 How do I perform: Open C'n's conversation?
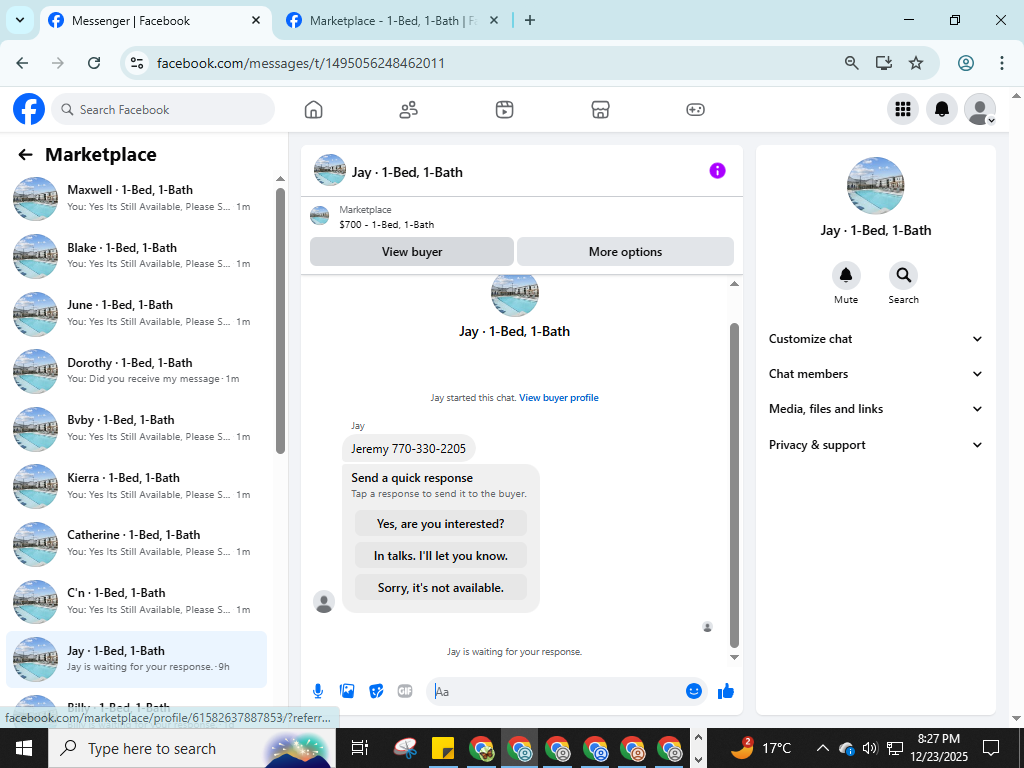136,601
